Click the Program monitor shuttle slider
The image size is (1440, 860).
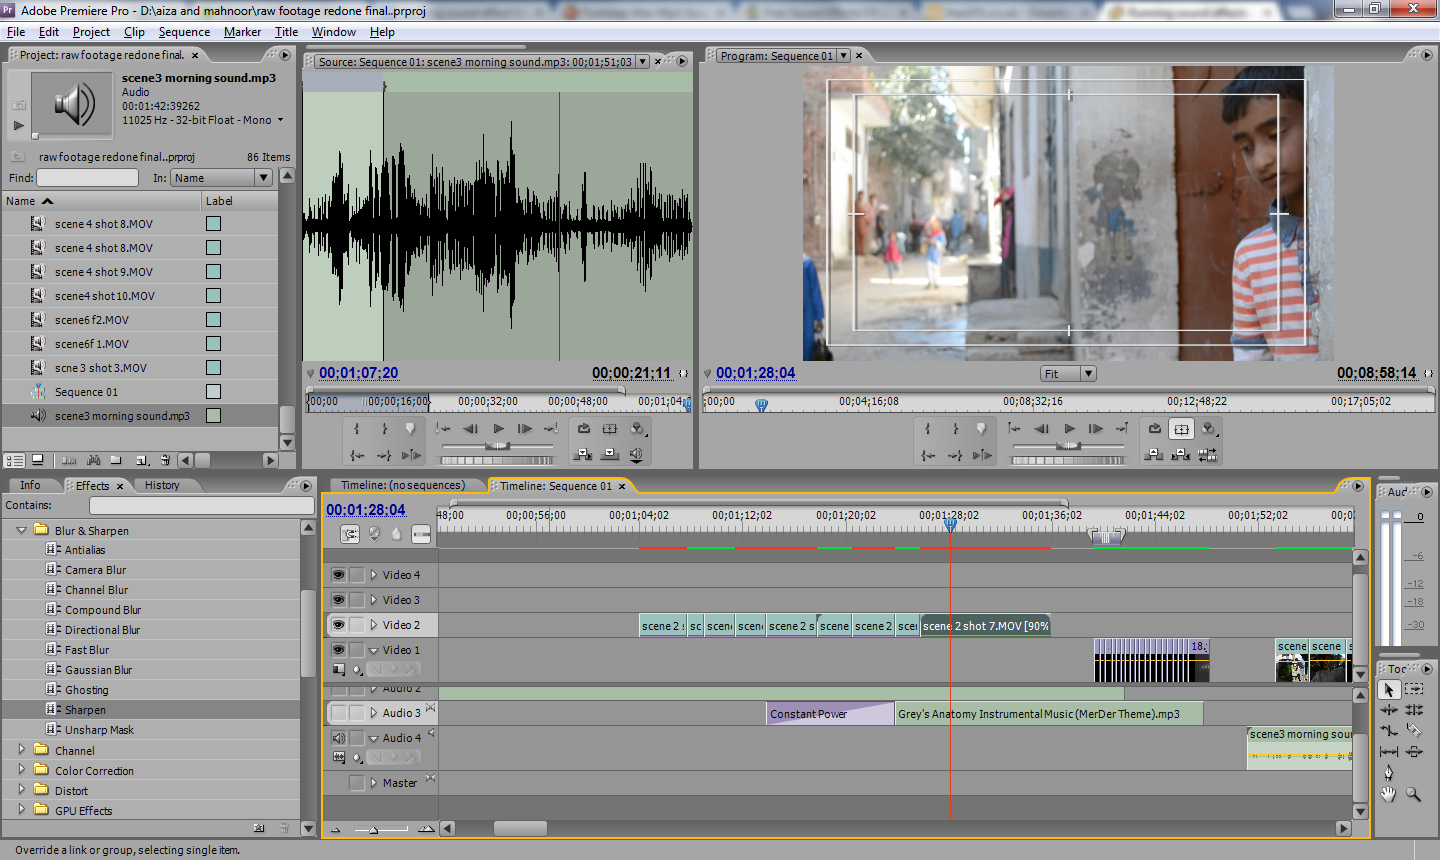(1069, 446)
